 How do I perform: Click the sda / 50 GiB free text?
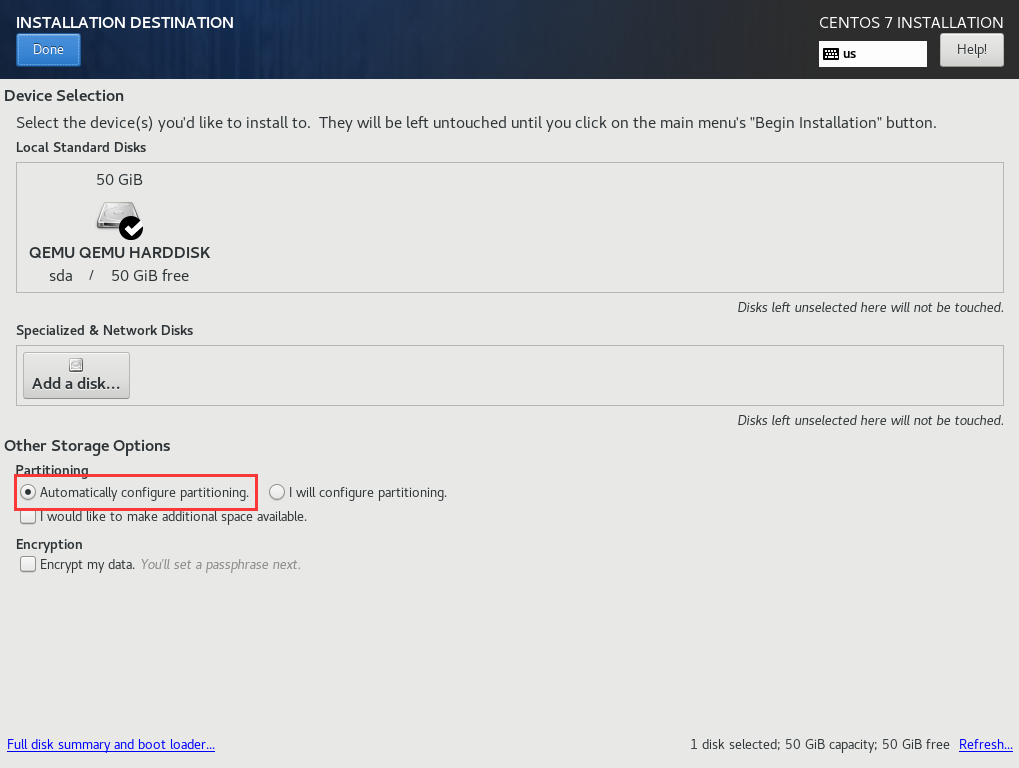click(x=119, y=275)
